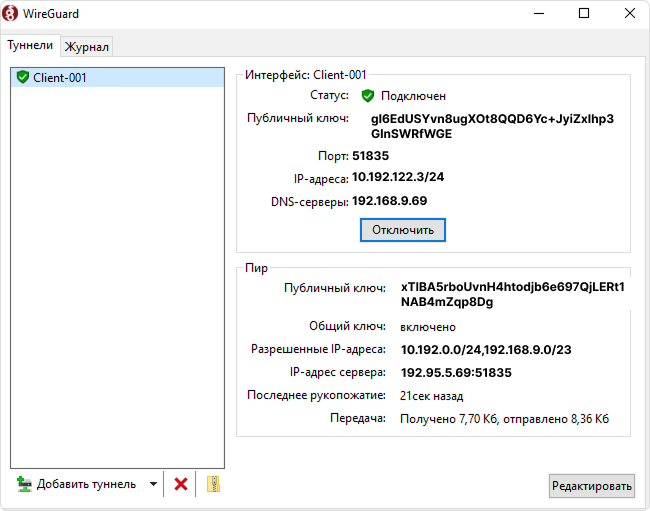Screen dimensions: 650x511
Task: Open the Редактировать button
Action: [592, 486]
